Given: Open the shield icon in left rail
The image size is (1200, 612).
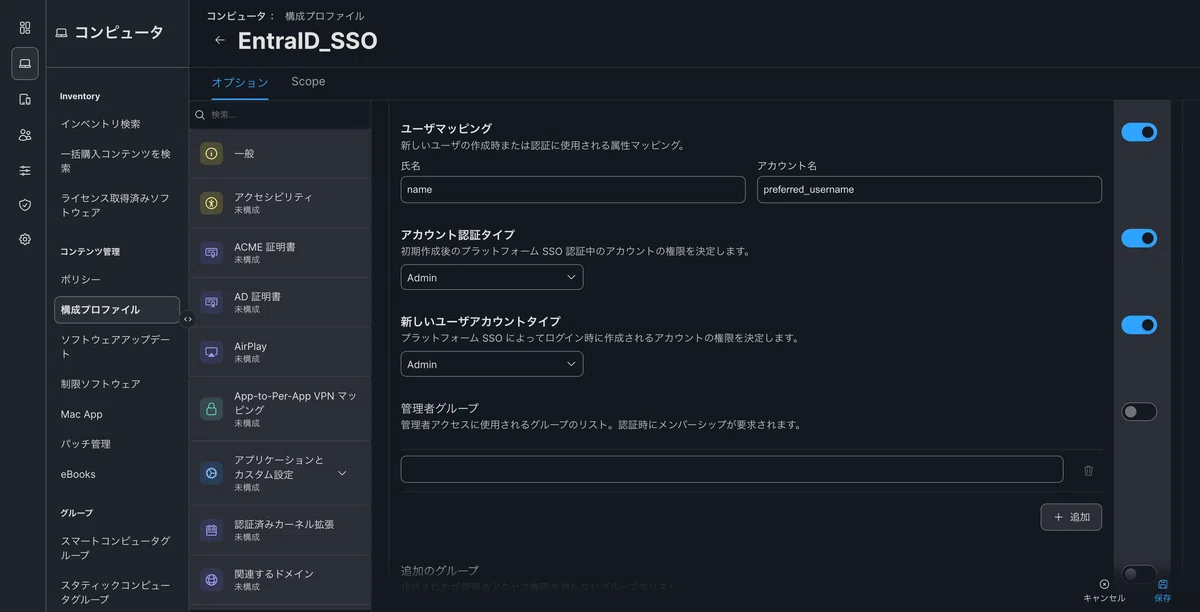Looking at the screenshot, I should [25, 205].
